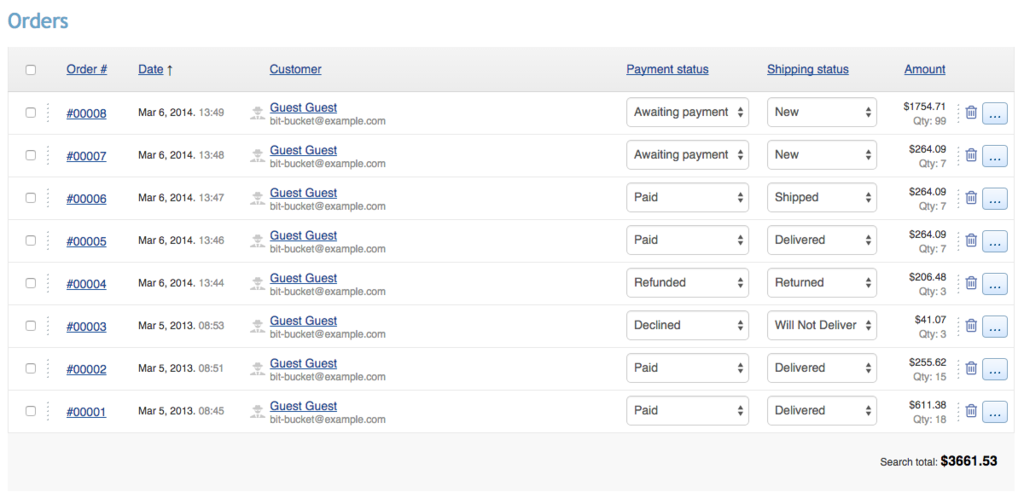Expand shipping status dropdown showing Shipped
1024x498 pixels.
pos(822,198)
